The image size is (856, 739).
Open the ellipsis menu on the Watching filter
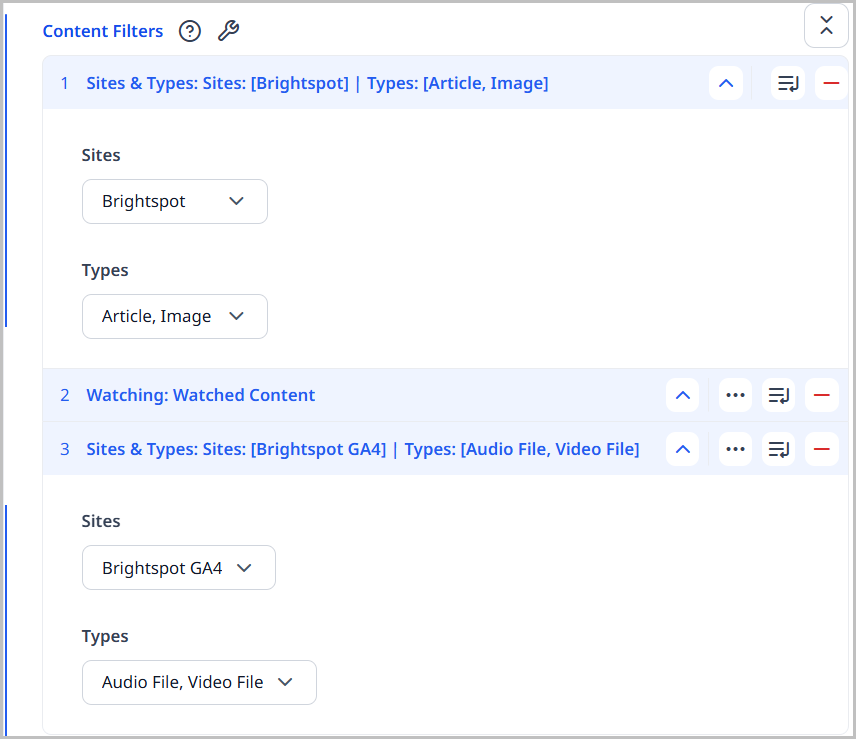coord(735,395)
